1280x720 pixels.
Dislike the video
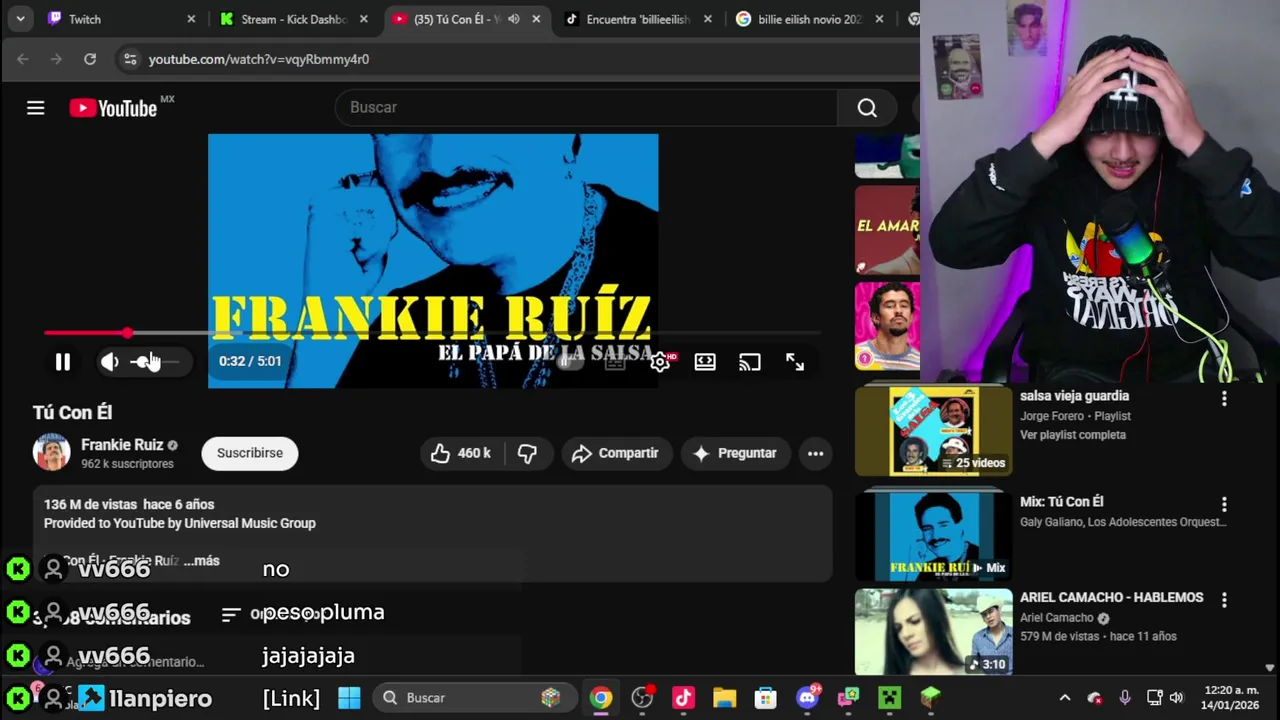click(527, 453)
